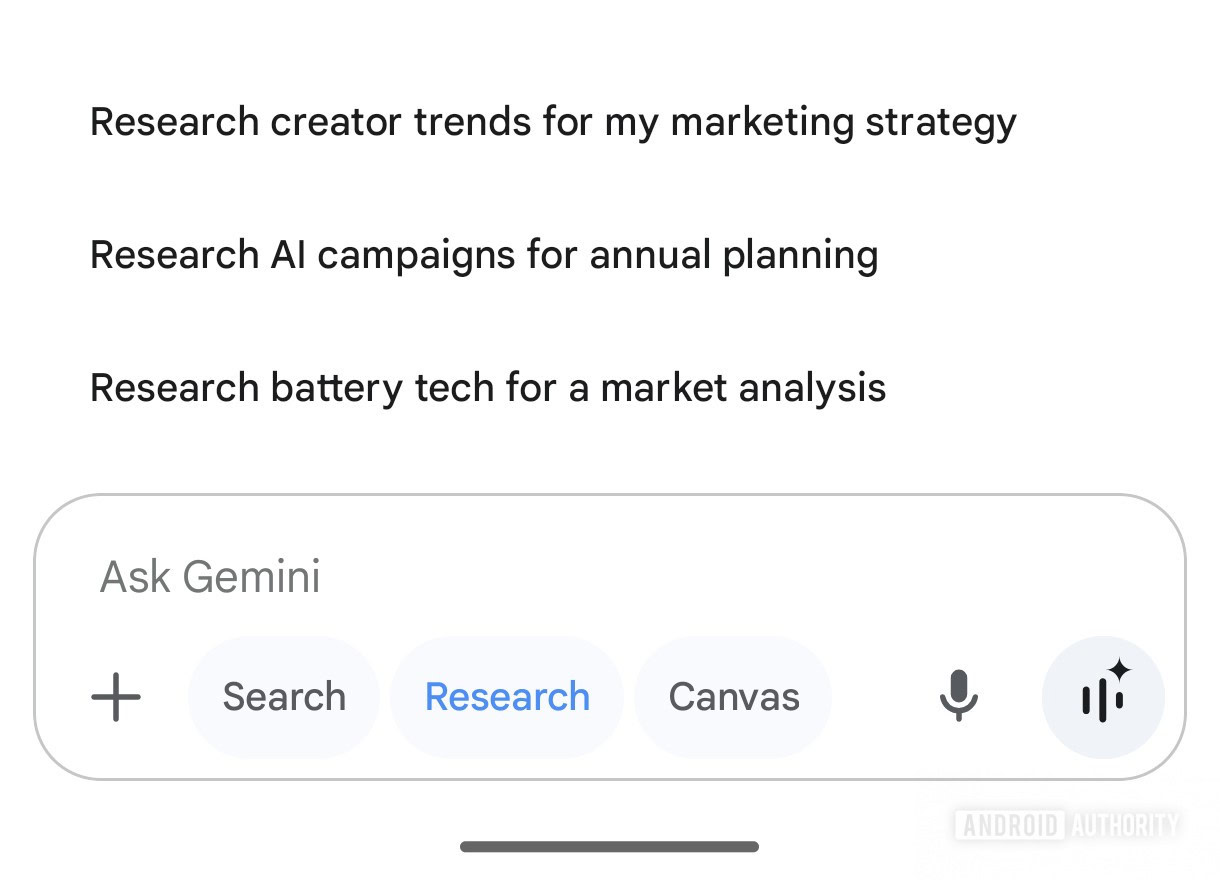Tap the microphone icon for voice input
The image size is (1220, 880).
(x=958, y=697)
